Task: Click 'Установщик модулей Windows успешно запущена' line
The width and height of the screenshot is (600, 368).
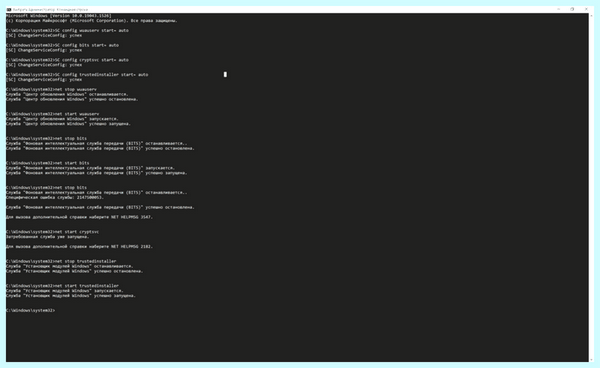Action: pos(71,296)
